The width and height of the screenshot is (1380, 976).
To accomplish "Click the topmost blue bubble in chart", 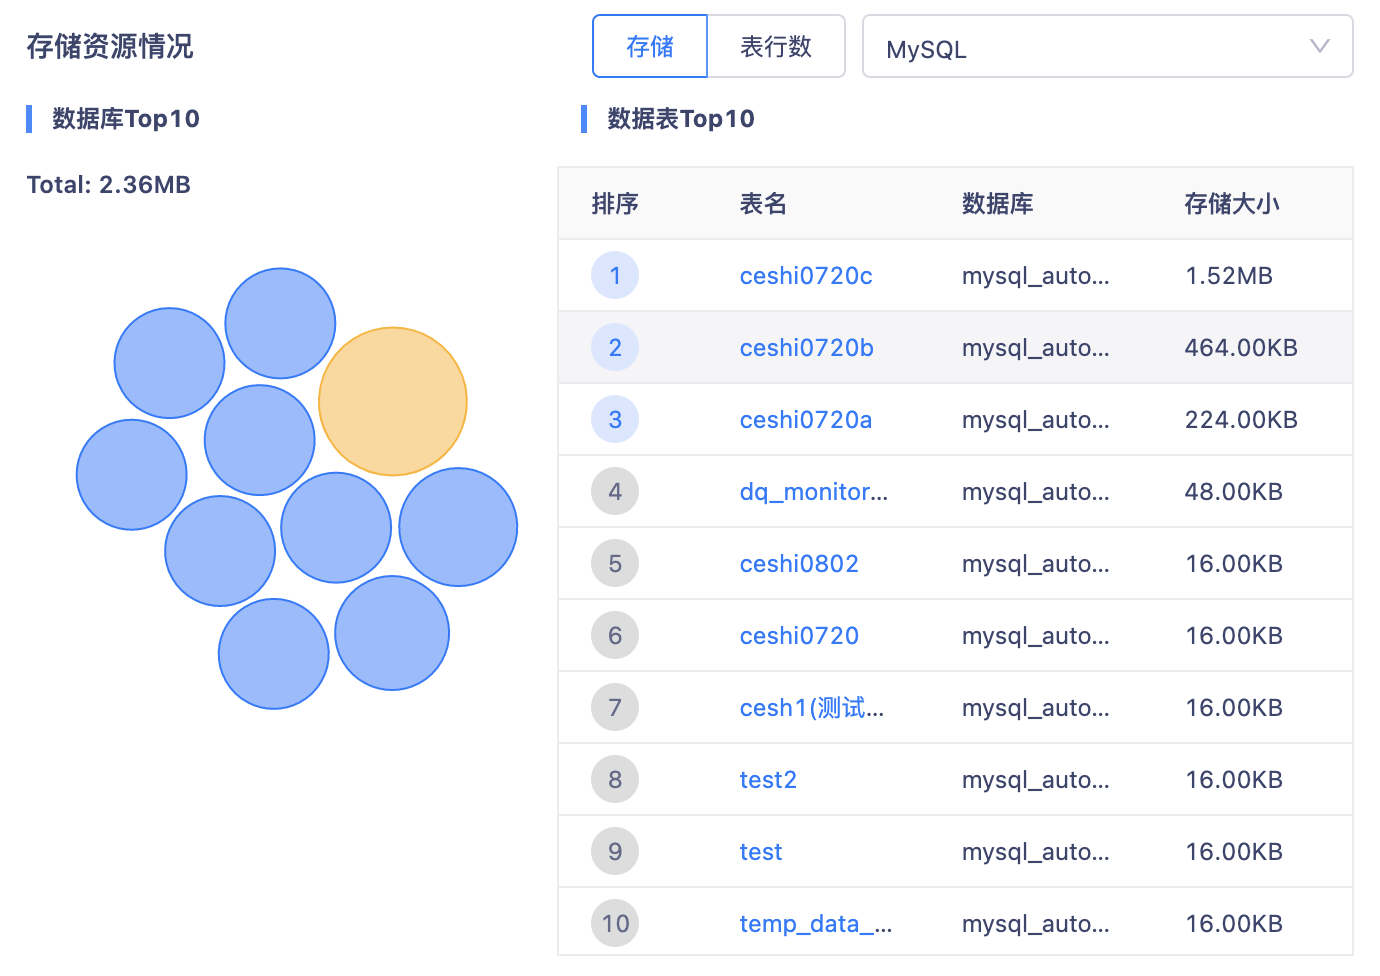I will (280, 323).
